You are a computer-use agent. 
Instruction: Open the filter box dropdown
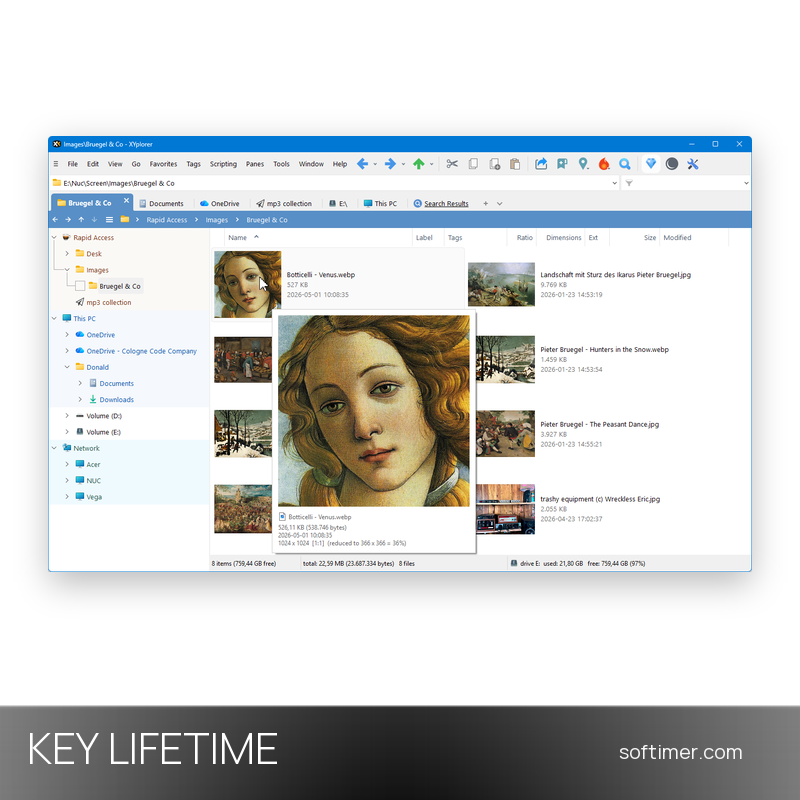click(746, 183)
